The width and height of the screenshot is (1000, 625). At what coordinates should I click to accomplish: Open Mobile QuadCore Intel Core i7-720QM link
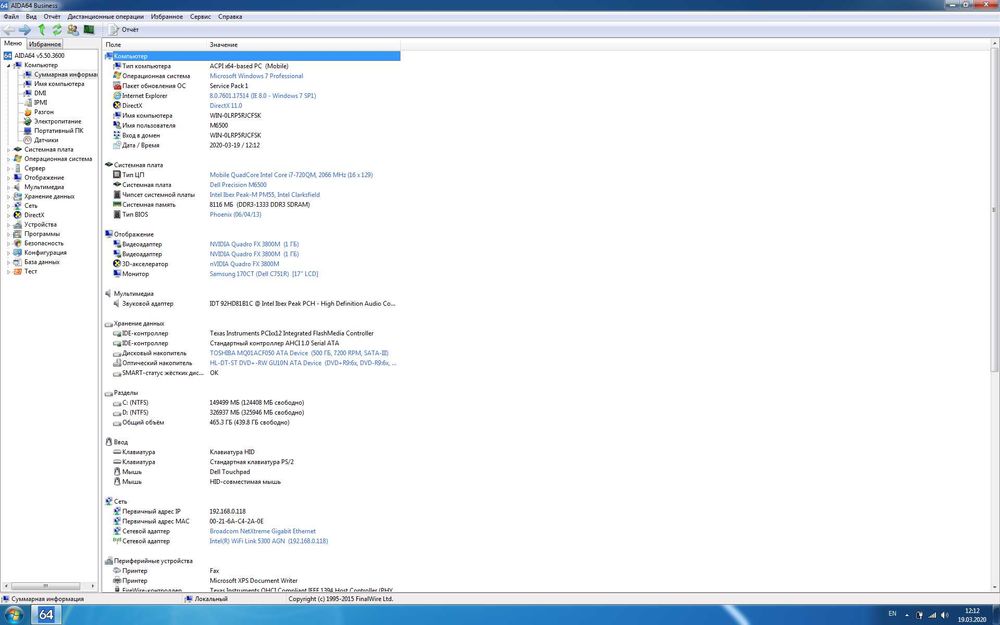click(x=291, y=175)
